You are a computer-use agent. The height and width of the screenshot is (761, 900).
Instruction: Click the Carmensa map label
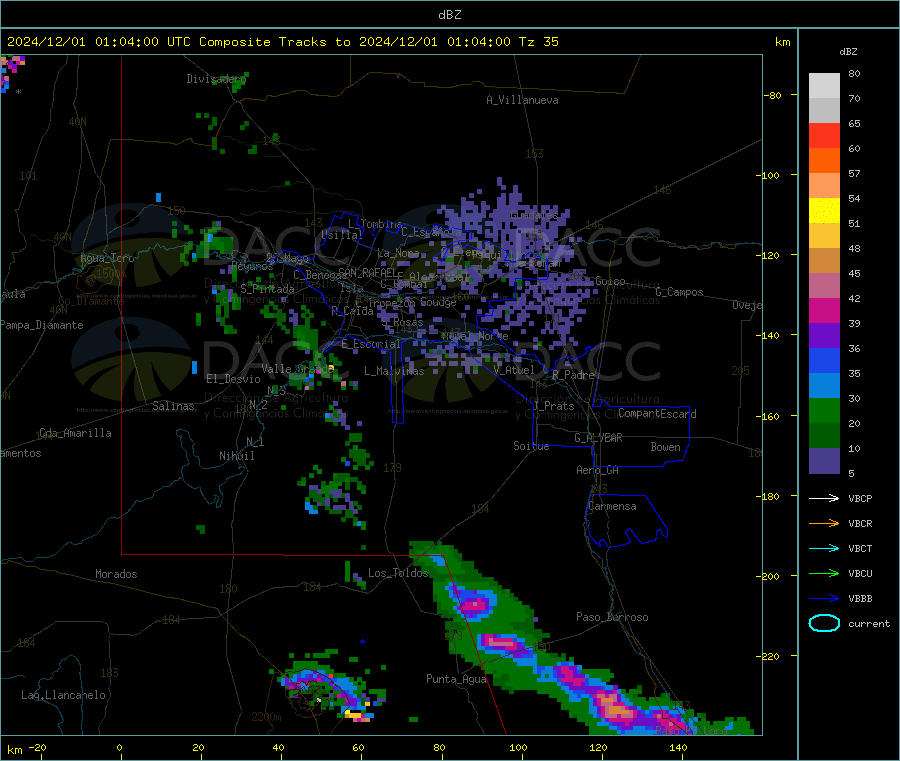click(x=612, y=506)
